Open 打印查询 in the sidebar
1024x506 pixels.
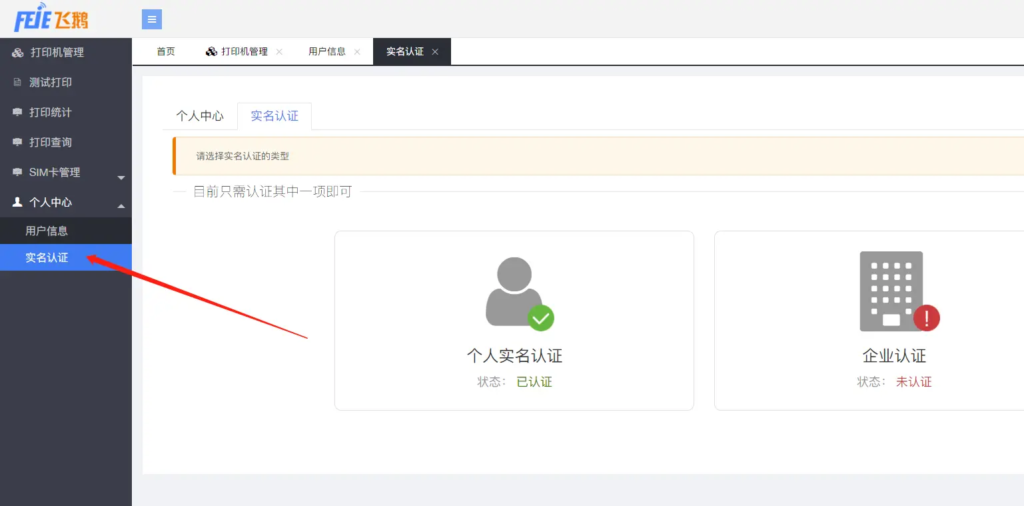click(x=50, y=142)
